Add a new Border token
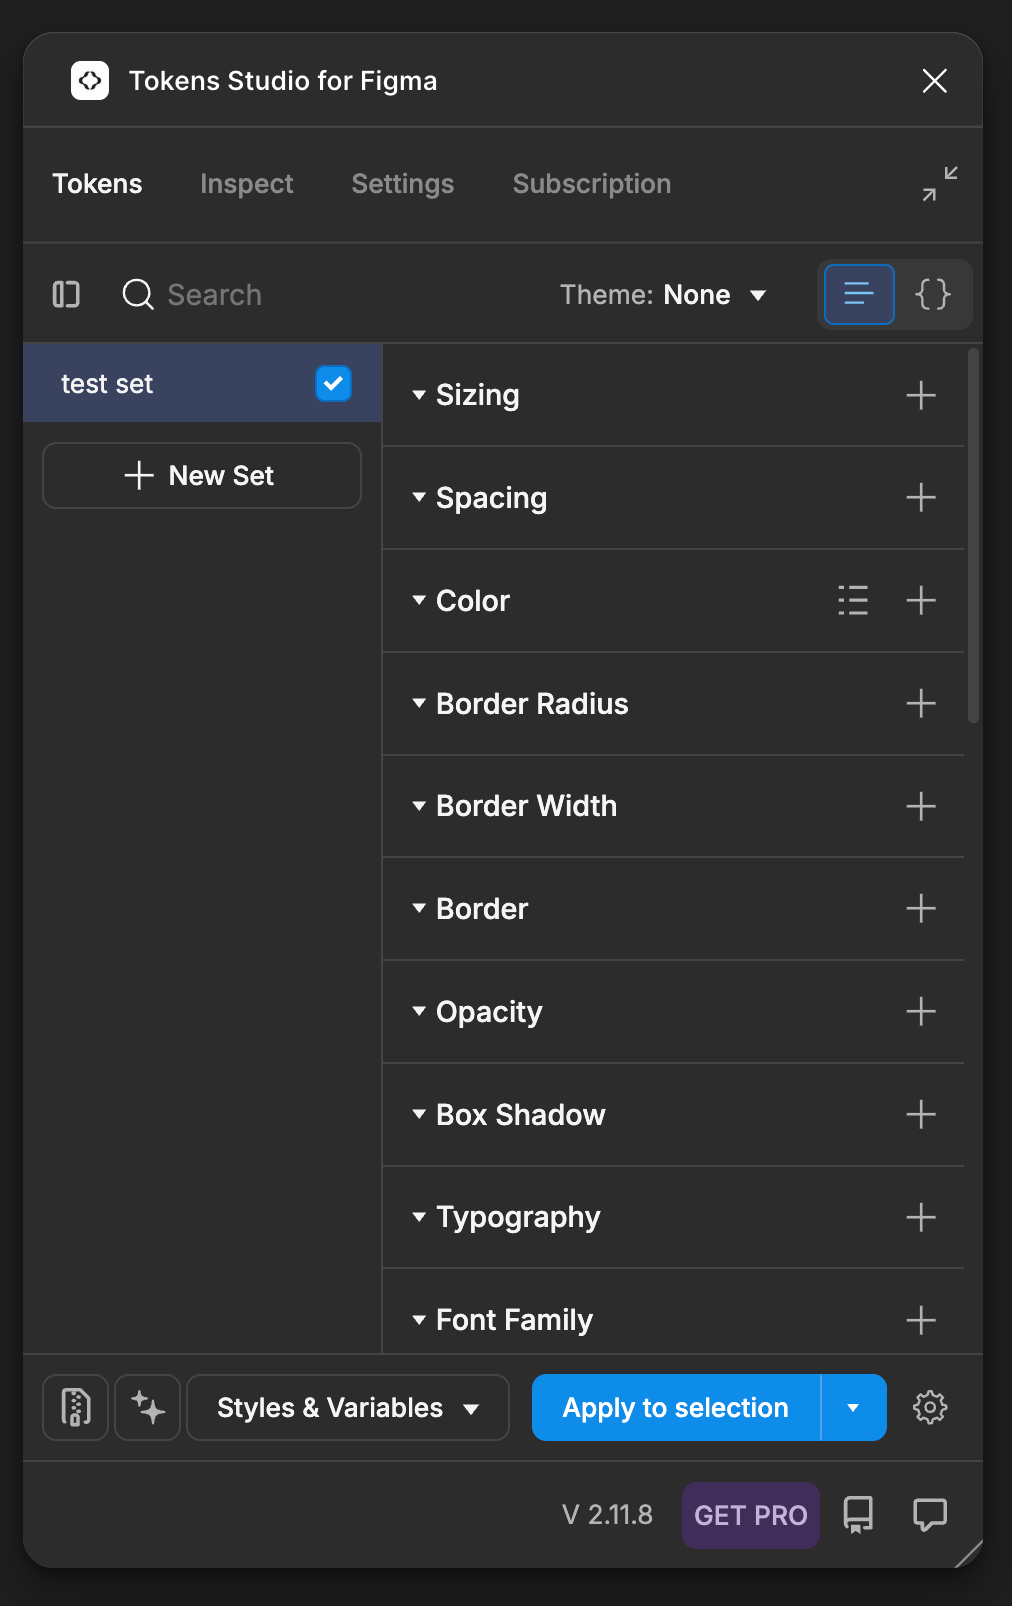The image size is (1012, 1606). point(921,908)
